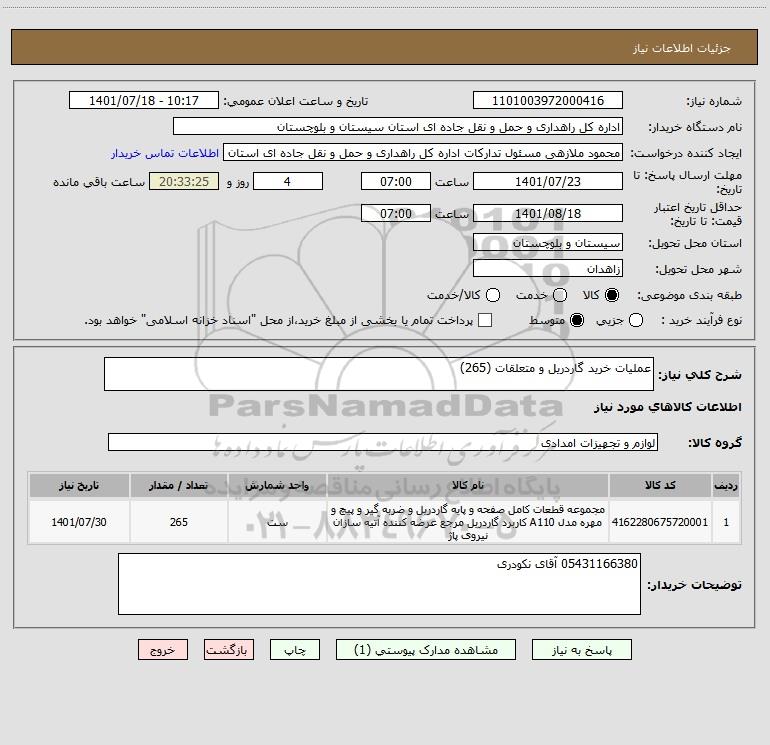The image size is (770, 745).
Task: Click the product name cell for row 1
Action: [468, 522]
